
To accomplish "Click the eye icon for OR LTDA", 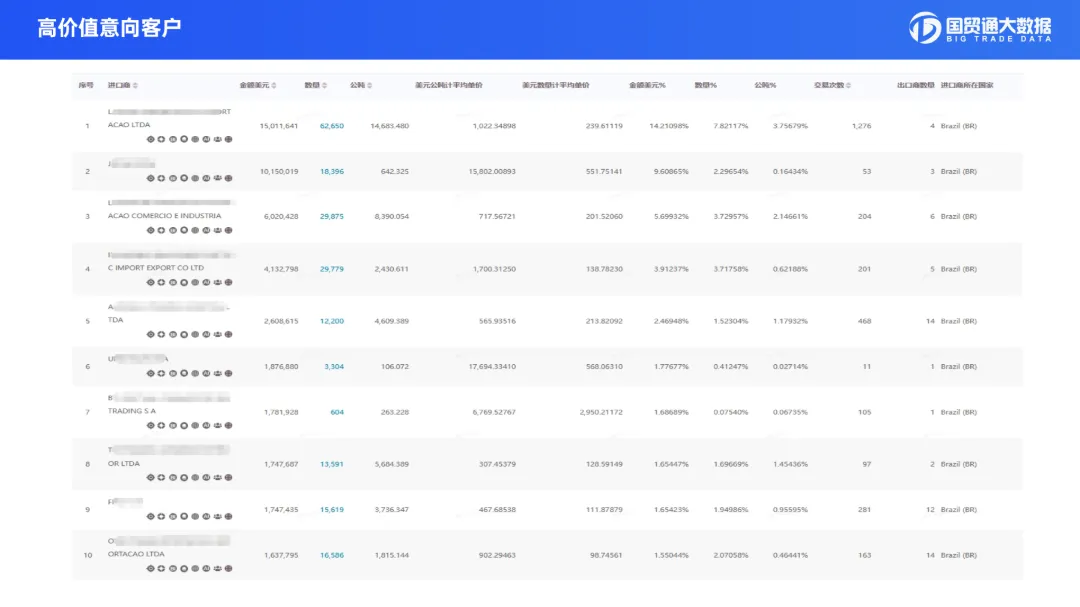I will pyautogui.click(x=150, y=477).
